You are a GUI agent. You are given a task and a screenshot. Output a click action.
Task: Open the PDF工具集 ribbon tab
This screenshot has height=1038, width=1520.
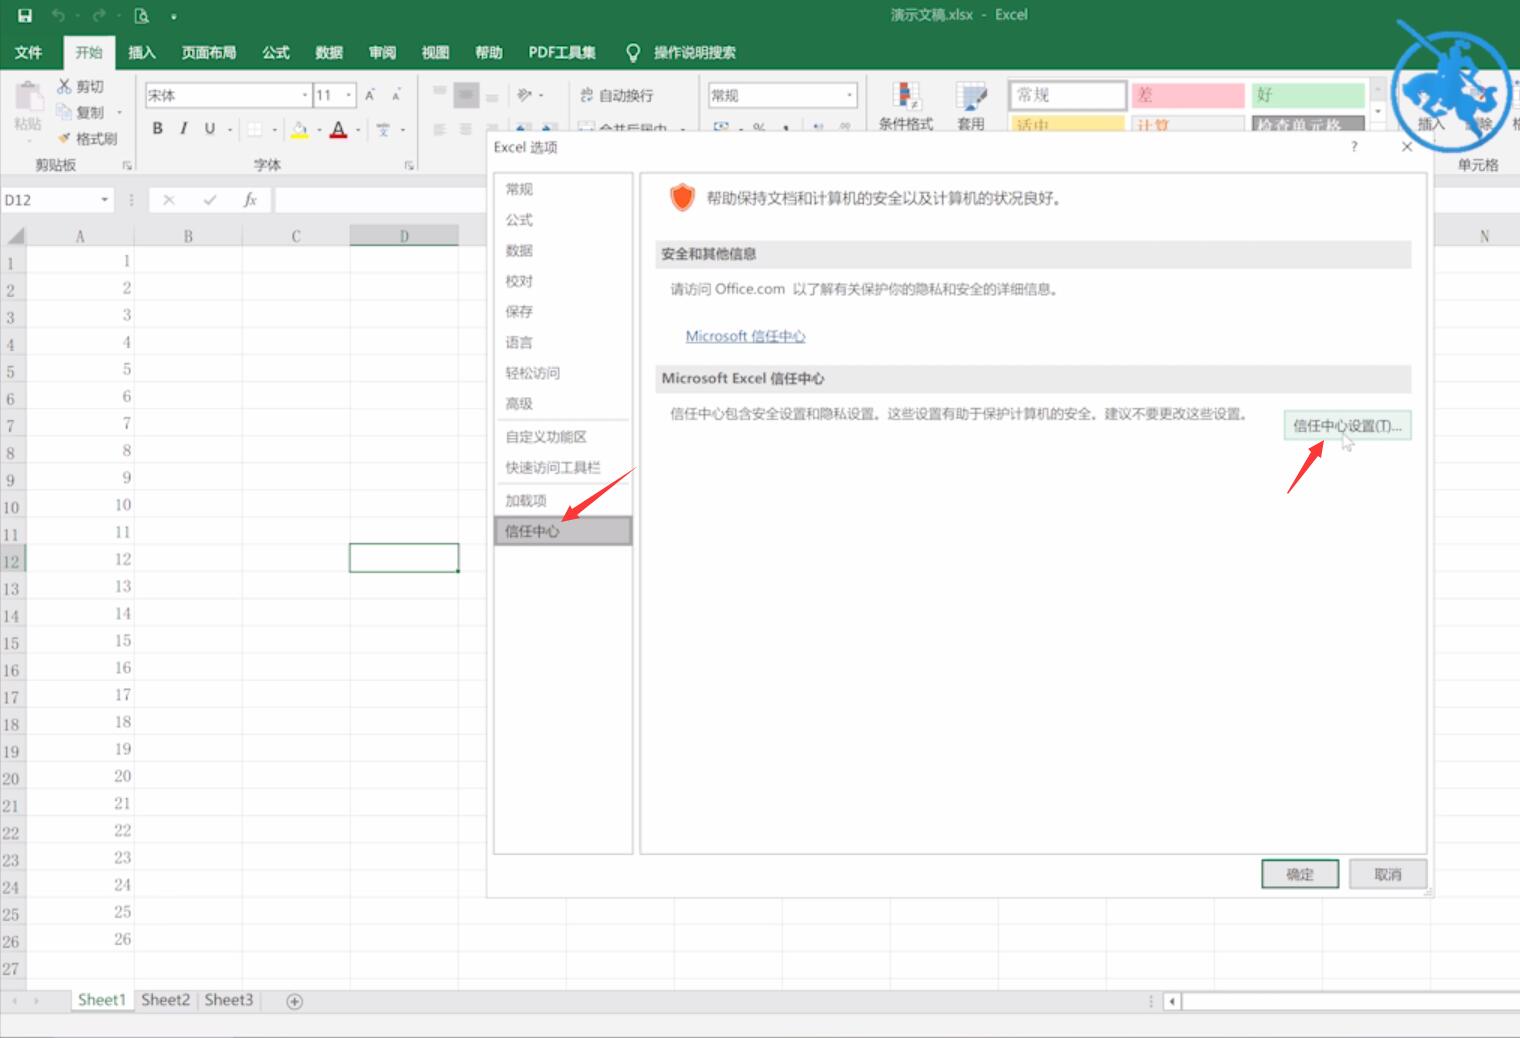[x=562, y=52]
